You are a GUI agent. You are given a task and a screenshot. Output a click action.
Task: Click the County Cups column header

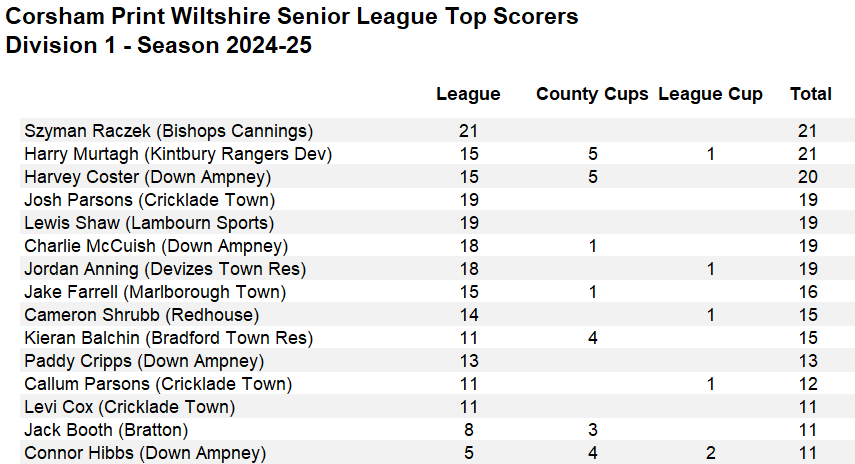tap(592, 94)
